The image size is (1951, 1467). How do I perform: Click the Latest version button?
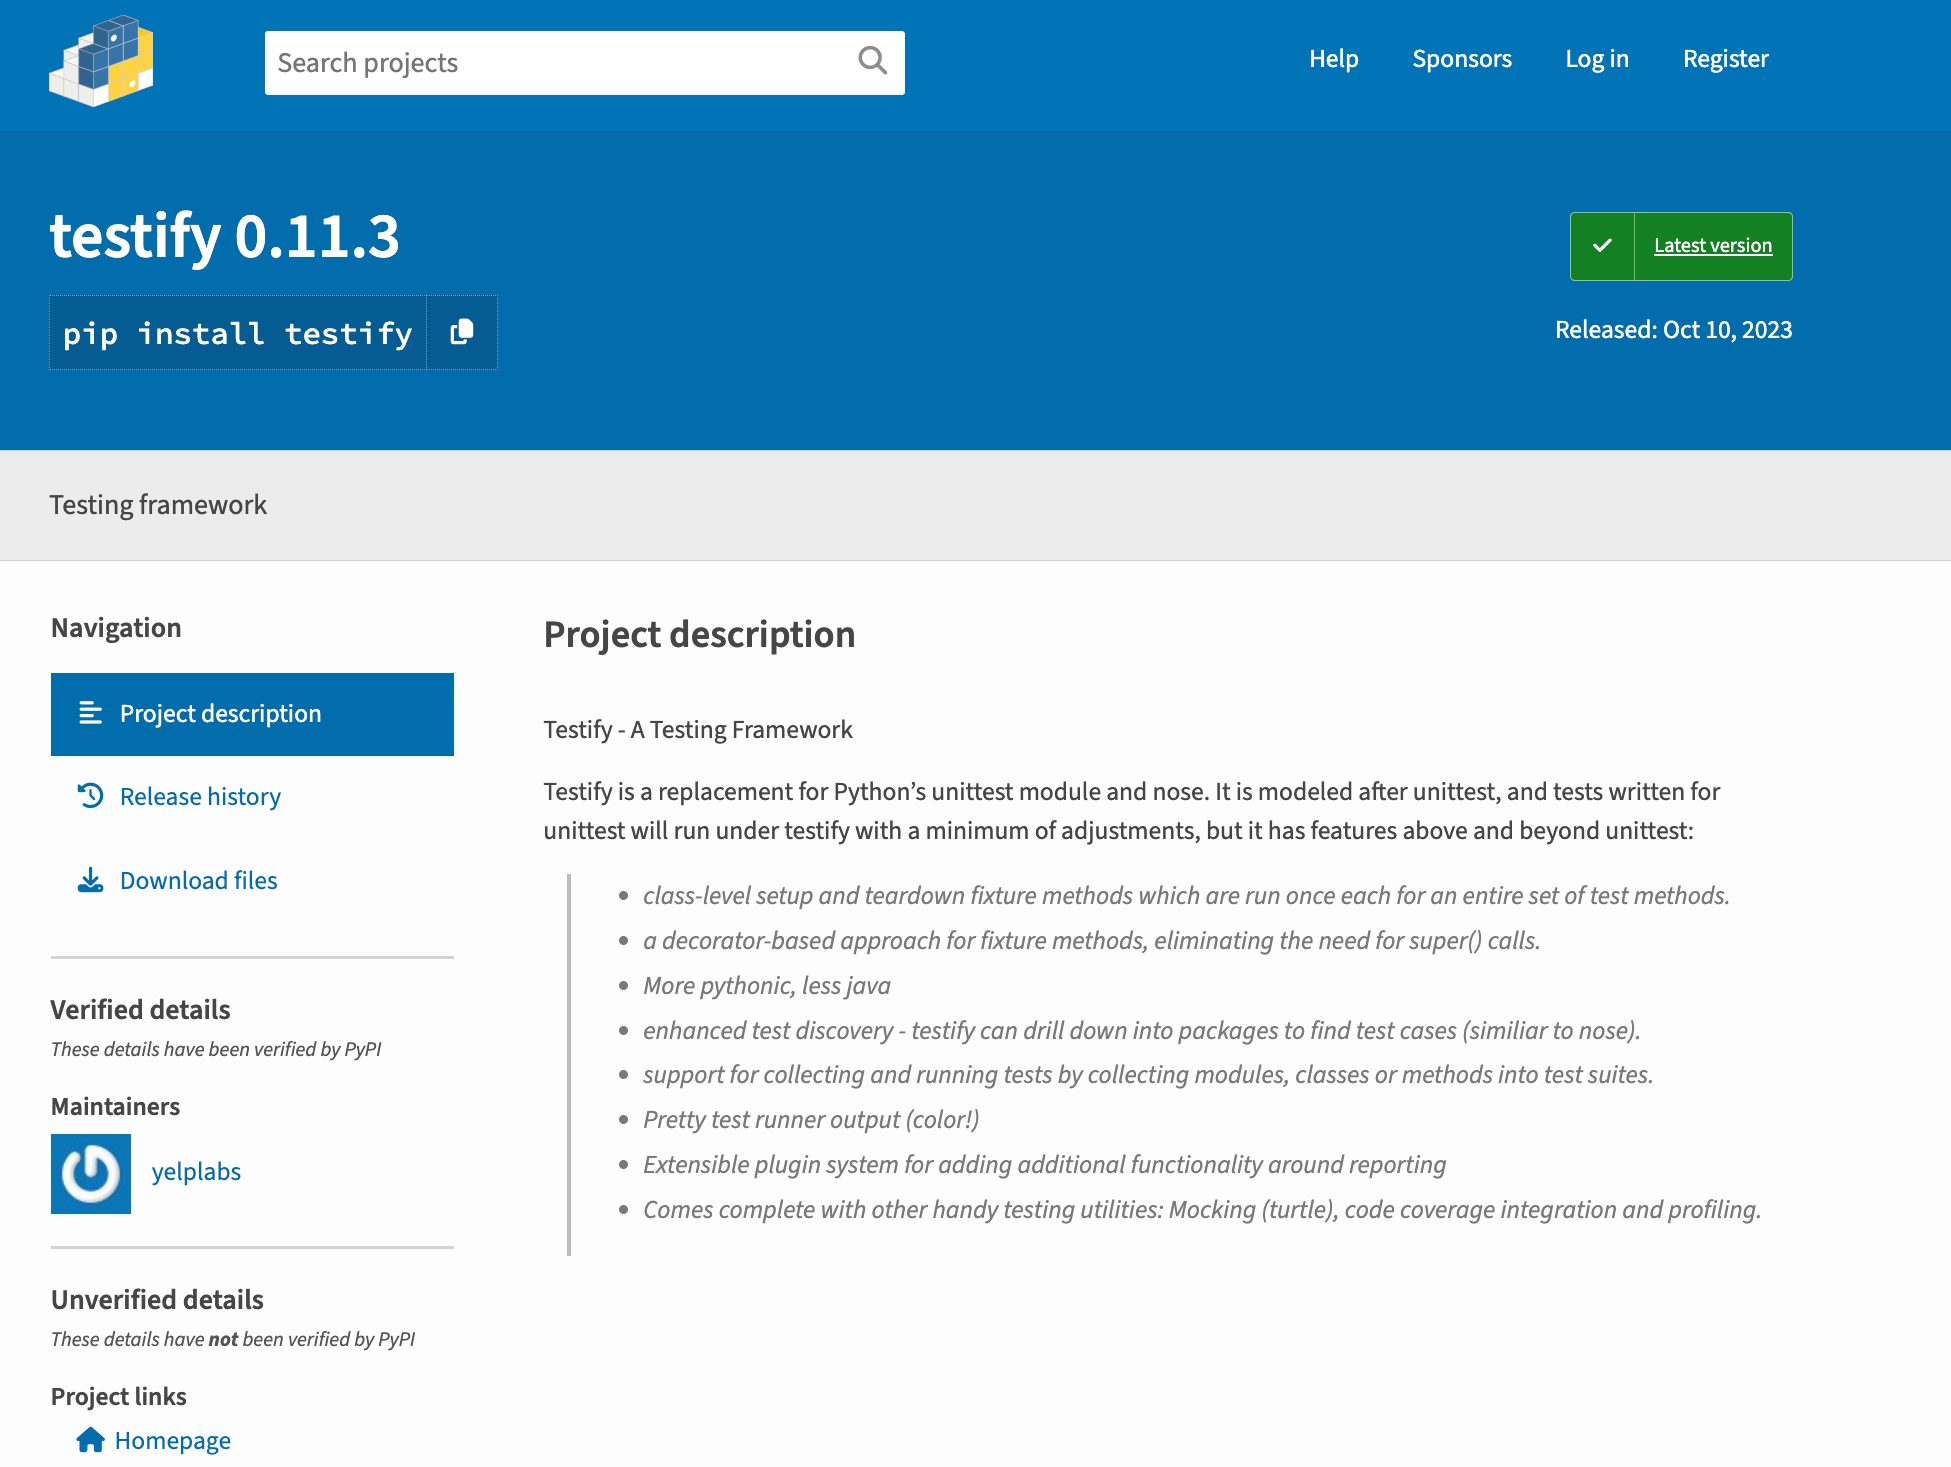pyautogui.click(x=1712, y=246)
